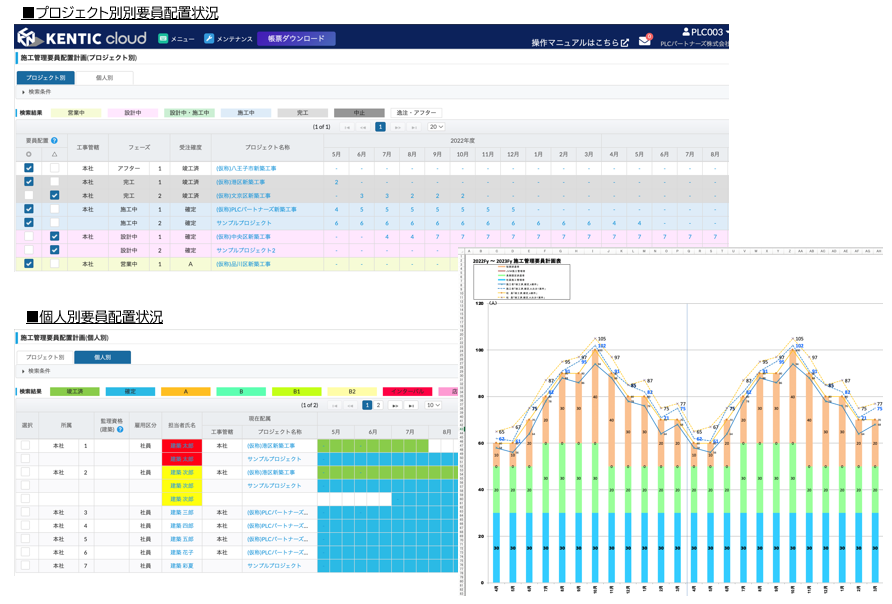Go to last page in project table
Screen dimensions: 892x604
[414, 127]
